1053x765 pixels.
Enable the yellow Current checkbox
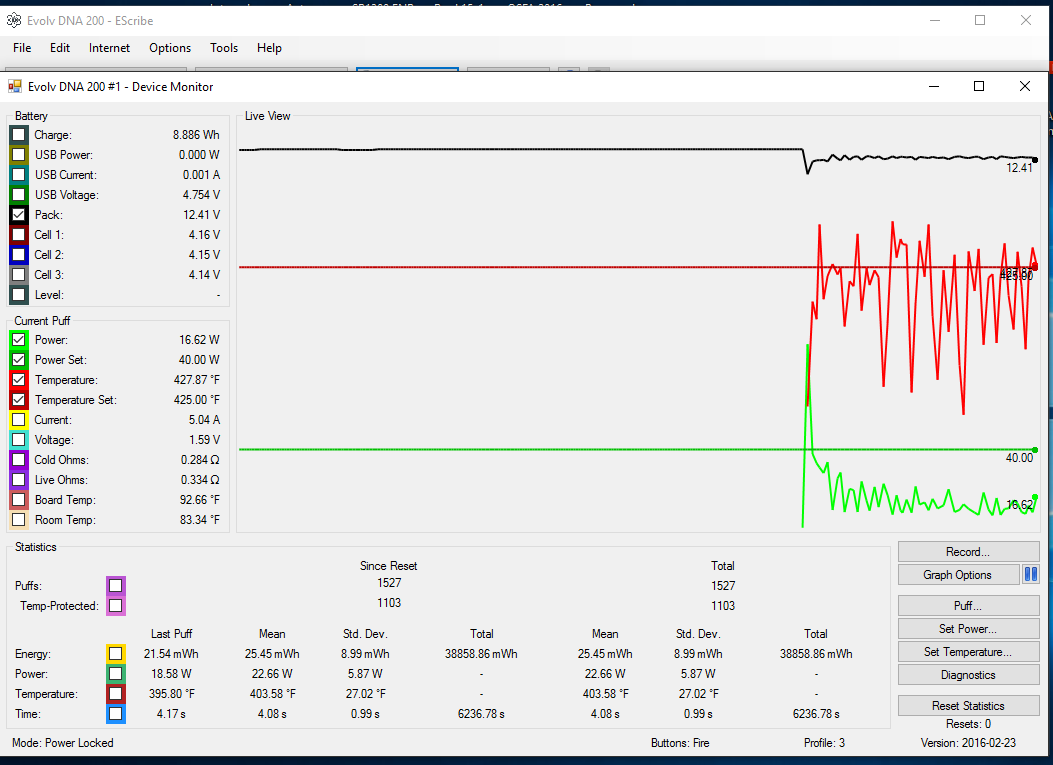(19, 420)
